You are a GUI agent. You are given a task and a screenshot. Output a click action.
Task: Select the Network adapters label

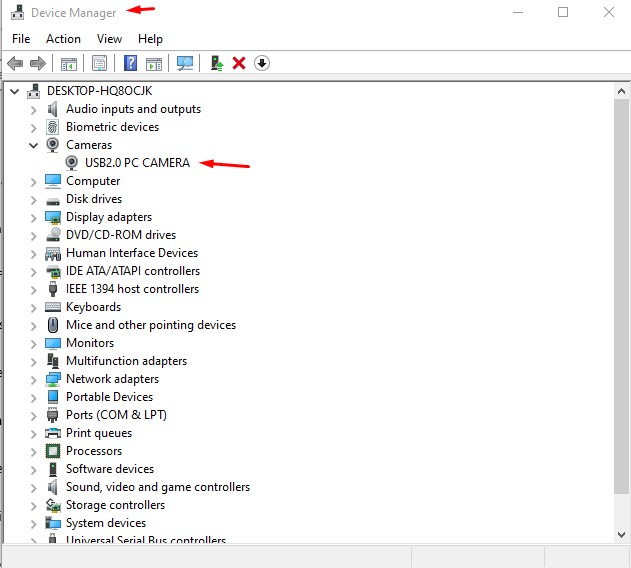[x=112, y=379]
